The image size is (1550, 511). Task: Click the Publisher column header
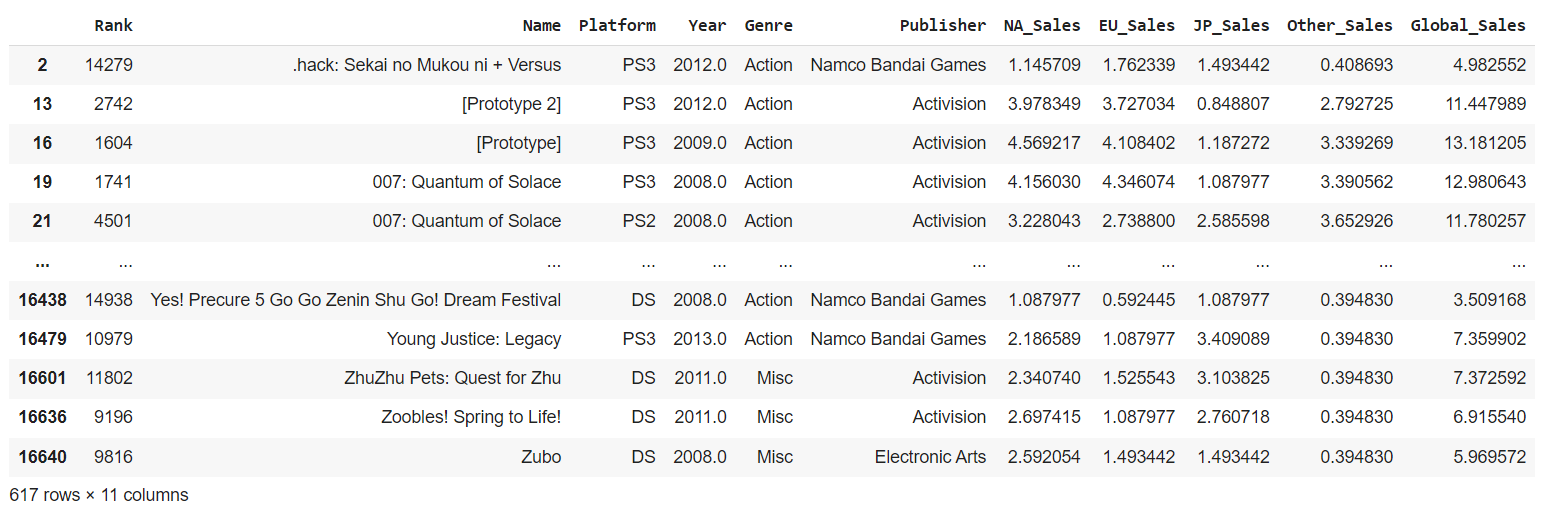(942, 25)
